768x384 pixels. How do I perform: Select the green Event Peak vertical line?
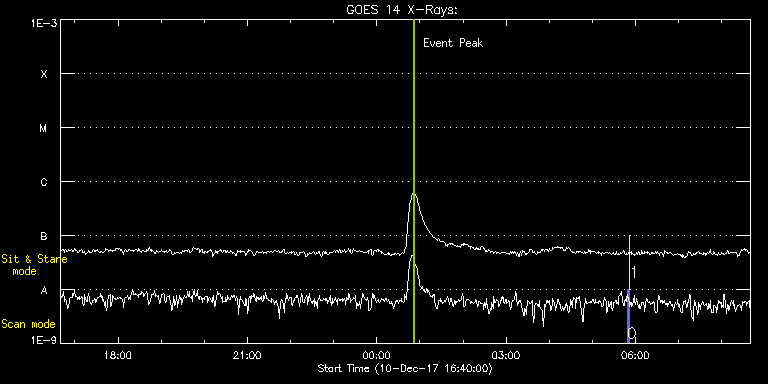tap(414, 181)
